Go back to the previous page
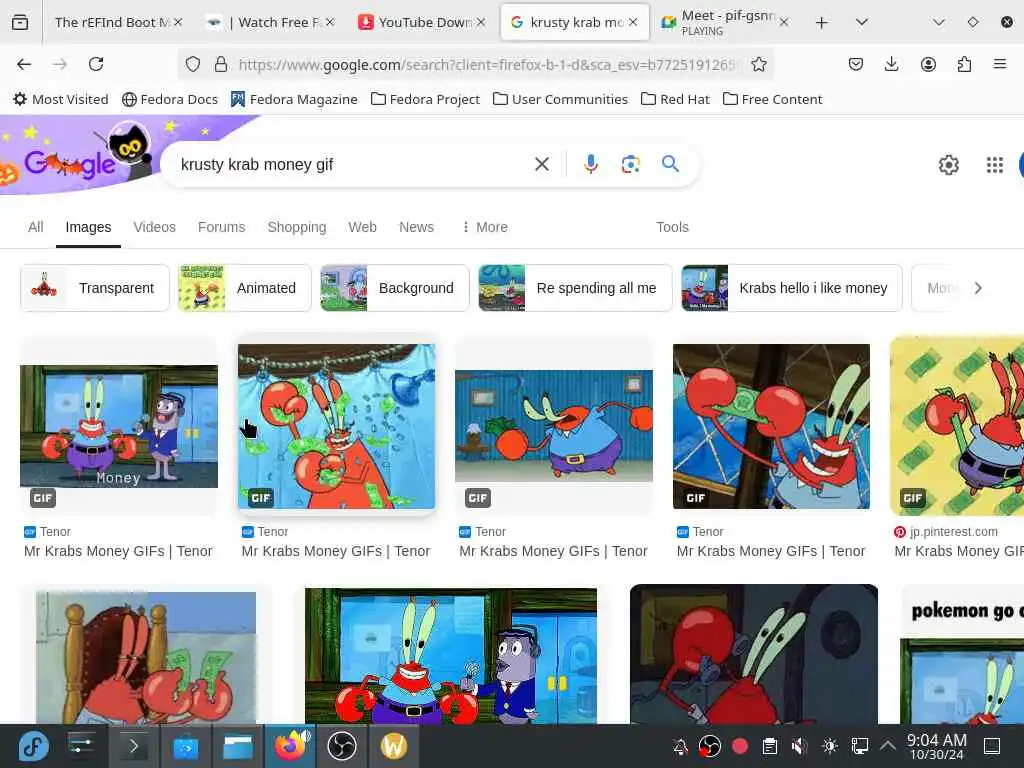The width and height of the screenshot is (1024, 768). pos(24,64)
